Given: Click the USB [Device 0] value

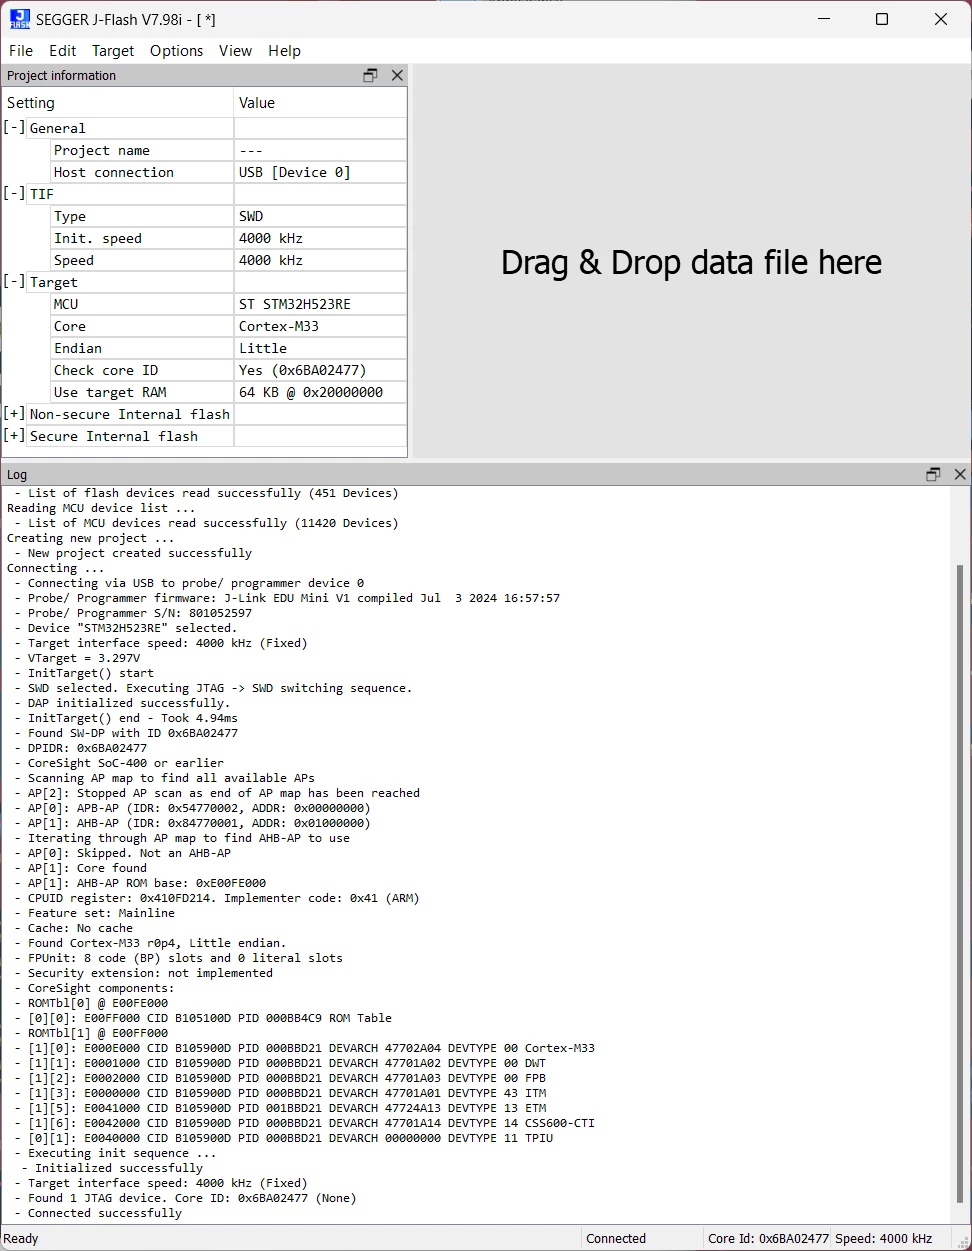Looking at the screenshot, I should (x=295, y=172).
